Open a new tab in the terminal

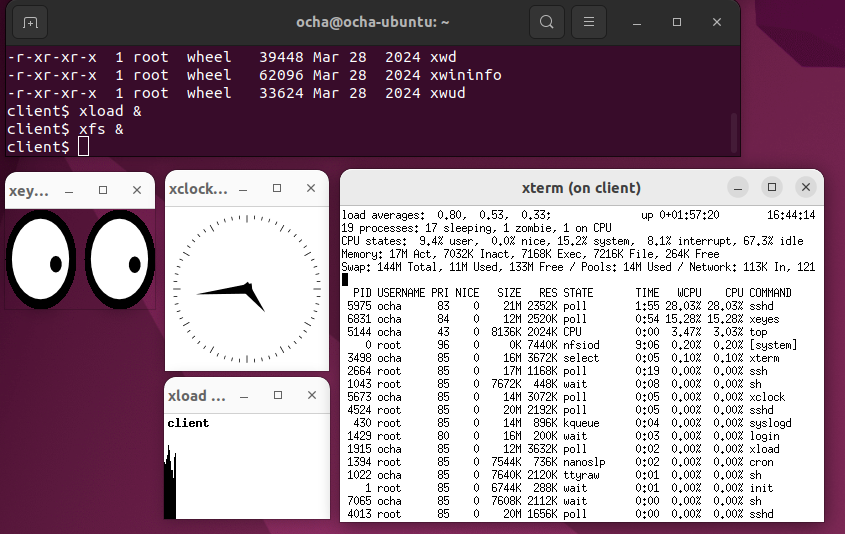pyautogui.click(x=30, y=22)
